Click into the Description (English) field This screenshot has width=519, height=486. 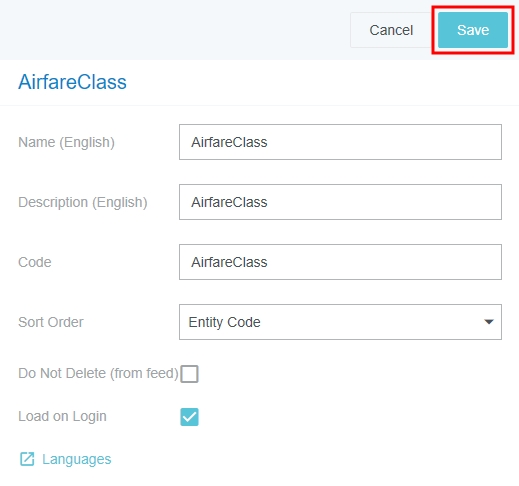pyautogui.click(x=340, y=202)
